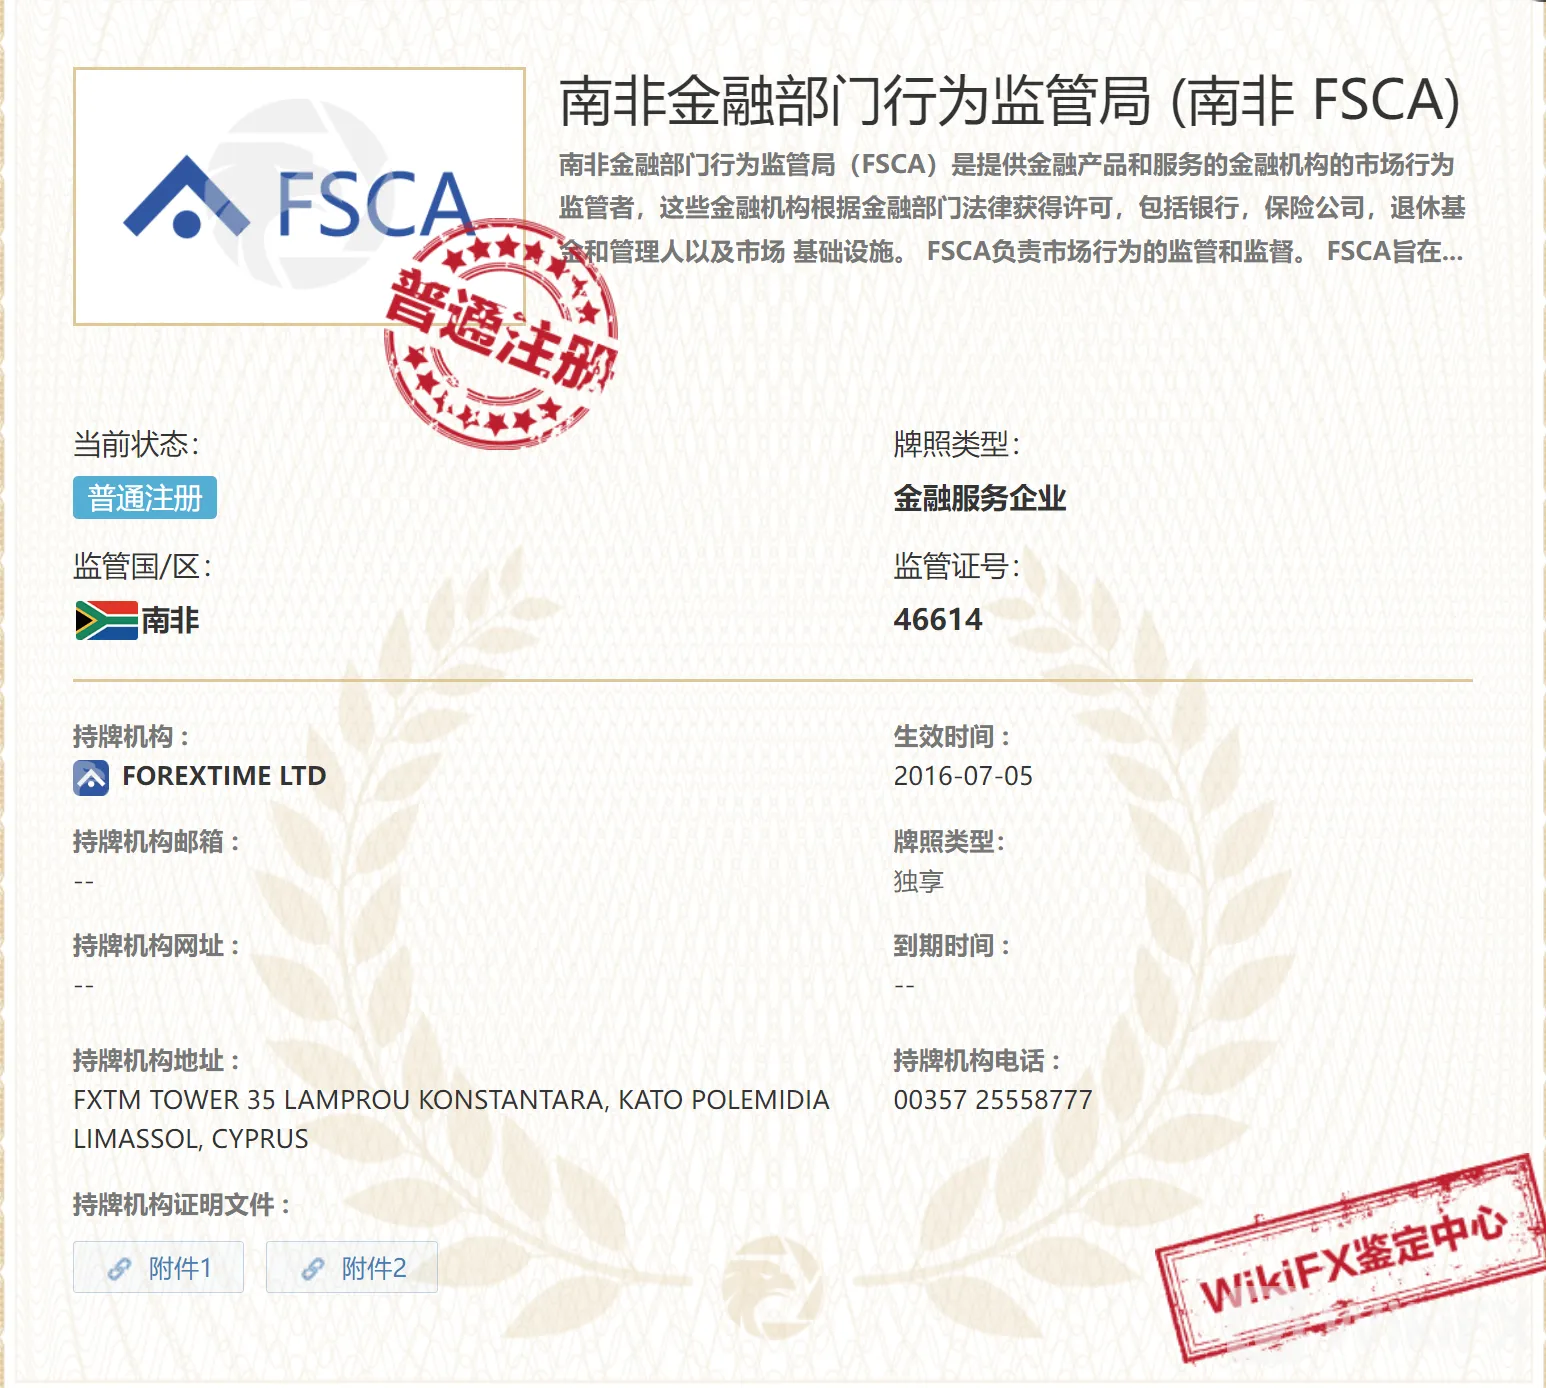The width and height of the screenshot is (1546, 1388).
Task: Click the heading 南非金融部门行为监管局 (南非 FSCA)
Action: 1010,101
